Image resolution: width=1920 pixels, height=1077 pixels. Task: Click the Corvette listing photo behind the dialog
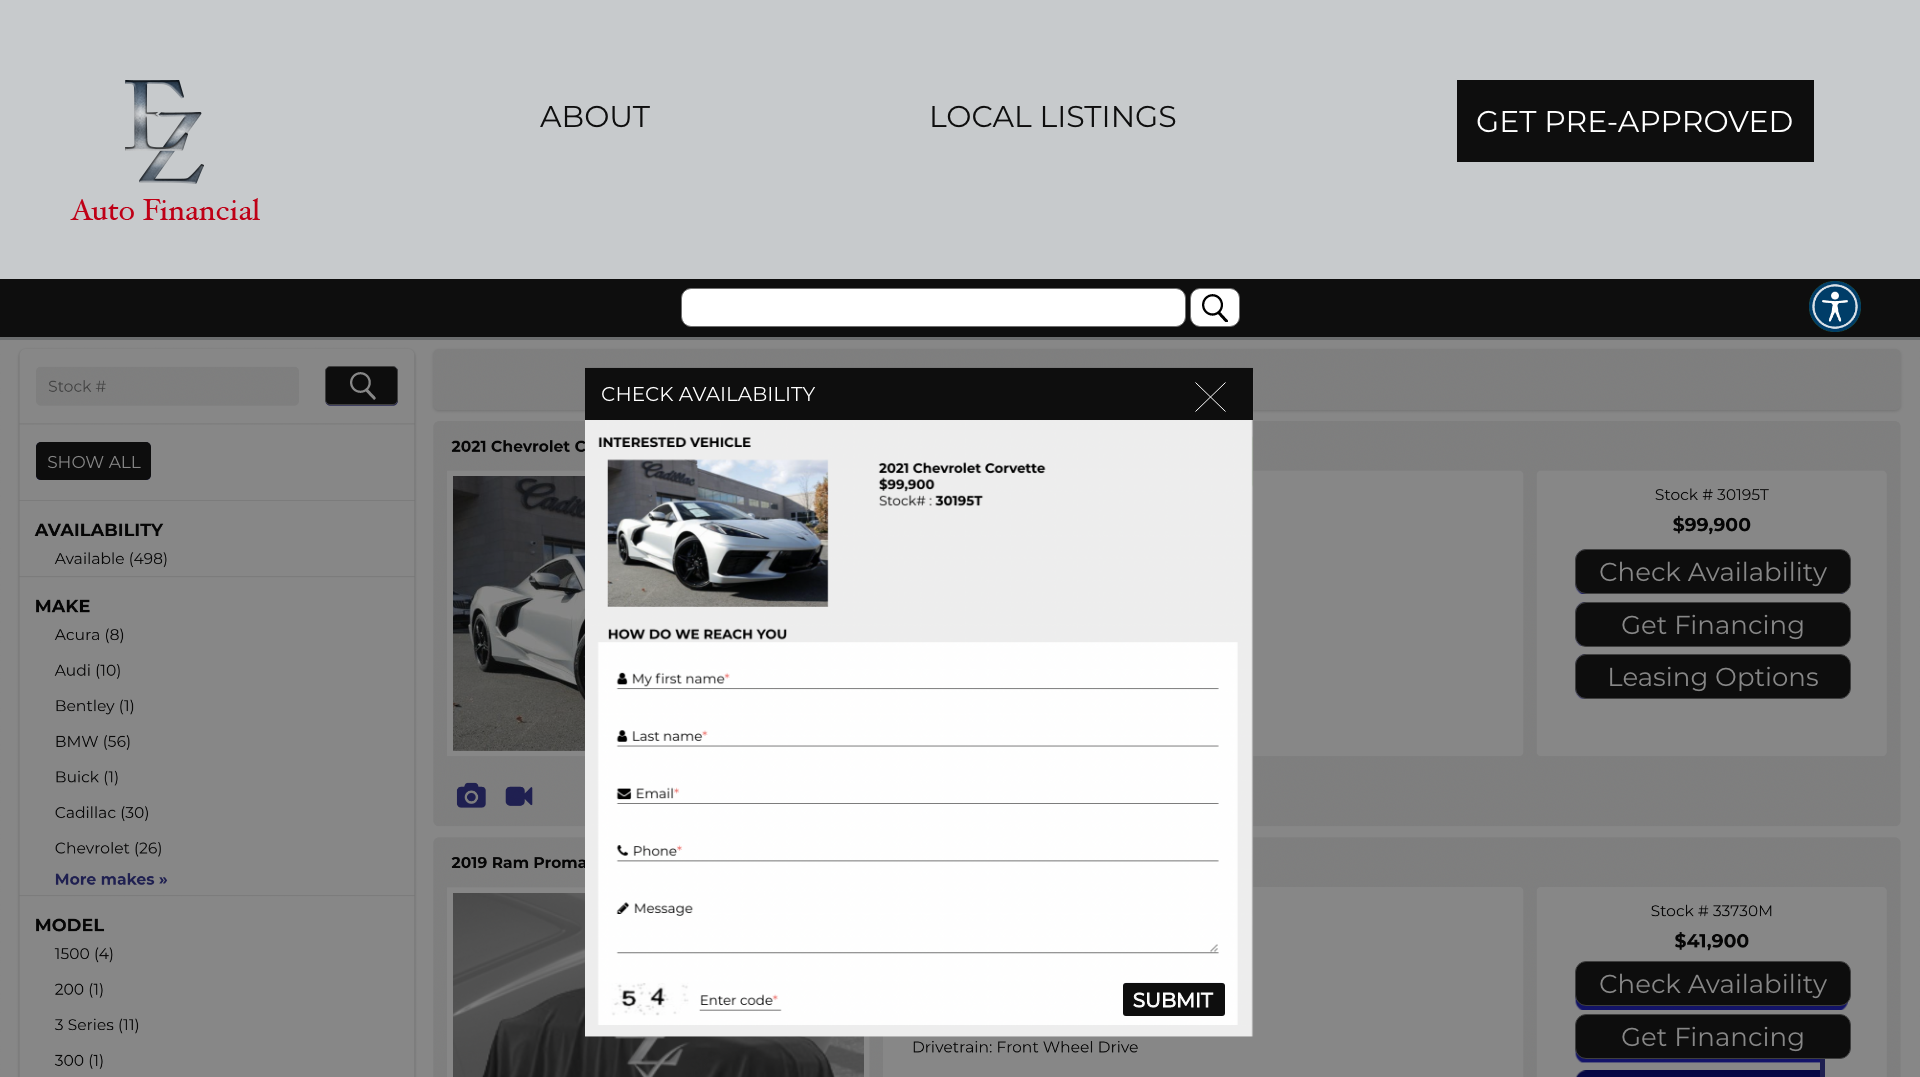click(x=519, y=613)
